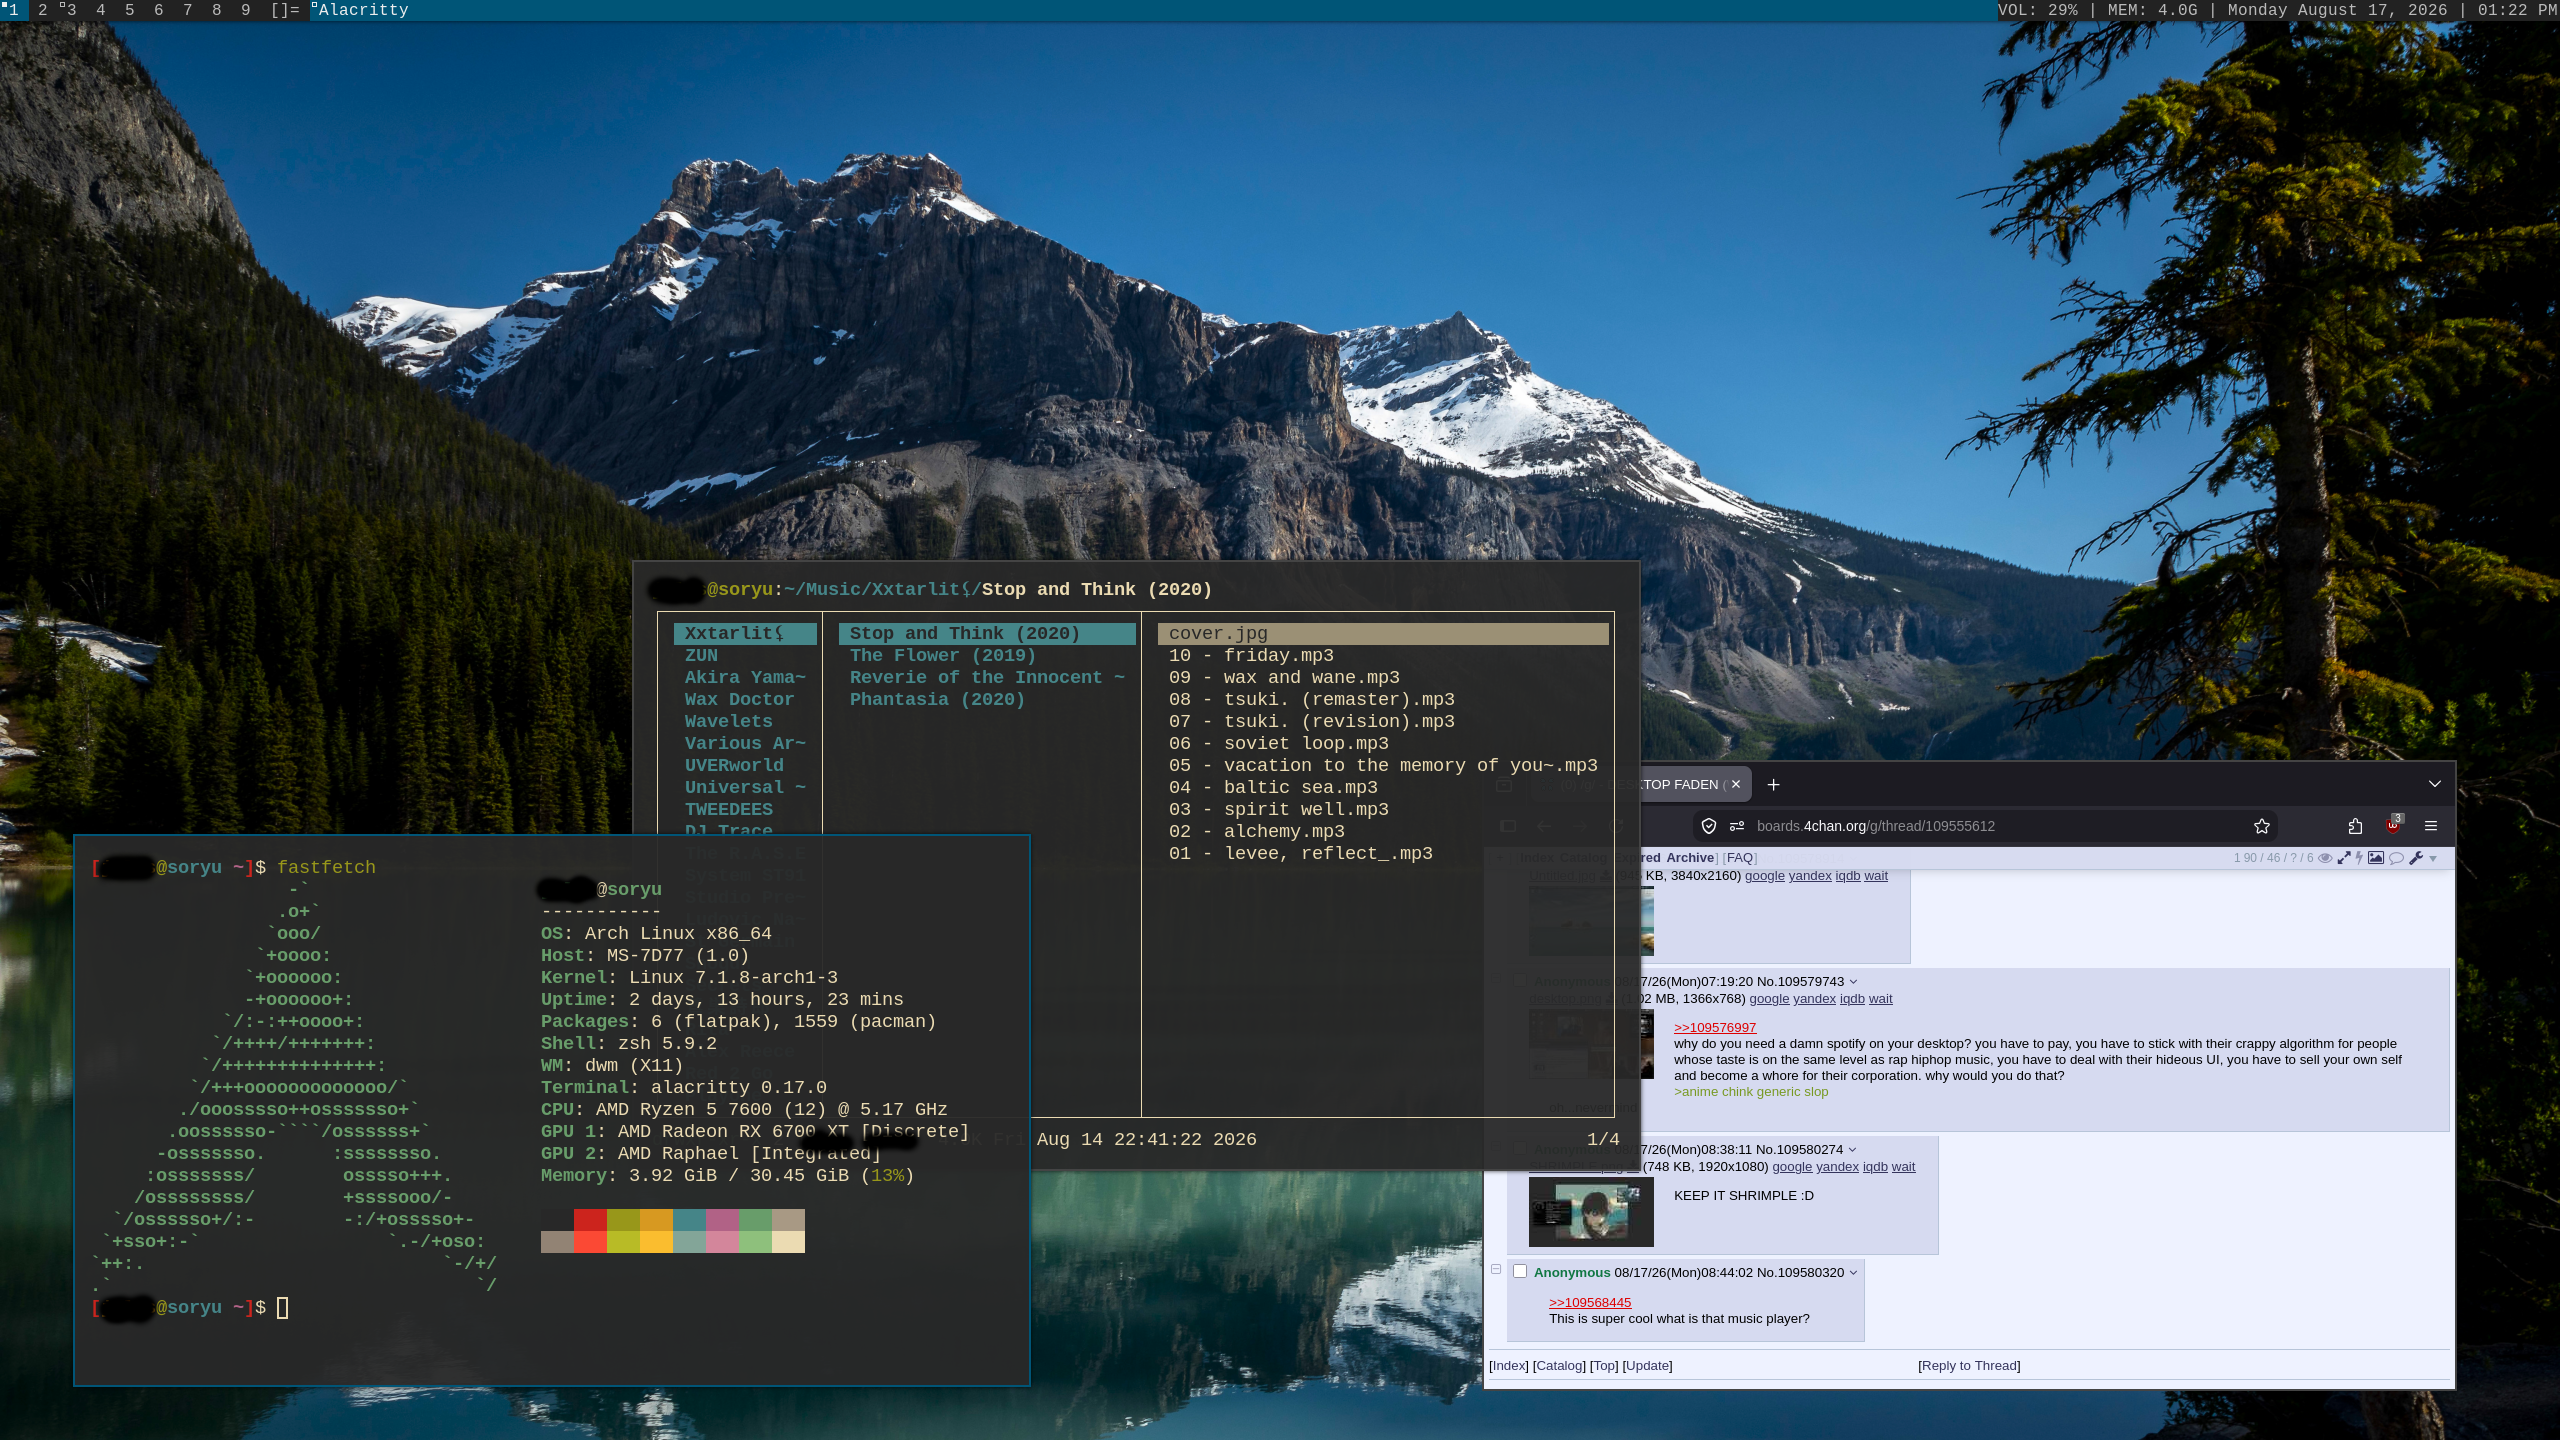This screenshot has height=1440, width=2560.
Task: Click the lightning bolt icon in 4chan header
Action: click(2359, 858)
